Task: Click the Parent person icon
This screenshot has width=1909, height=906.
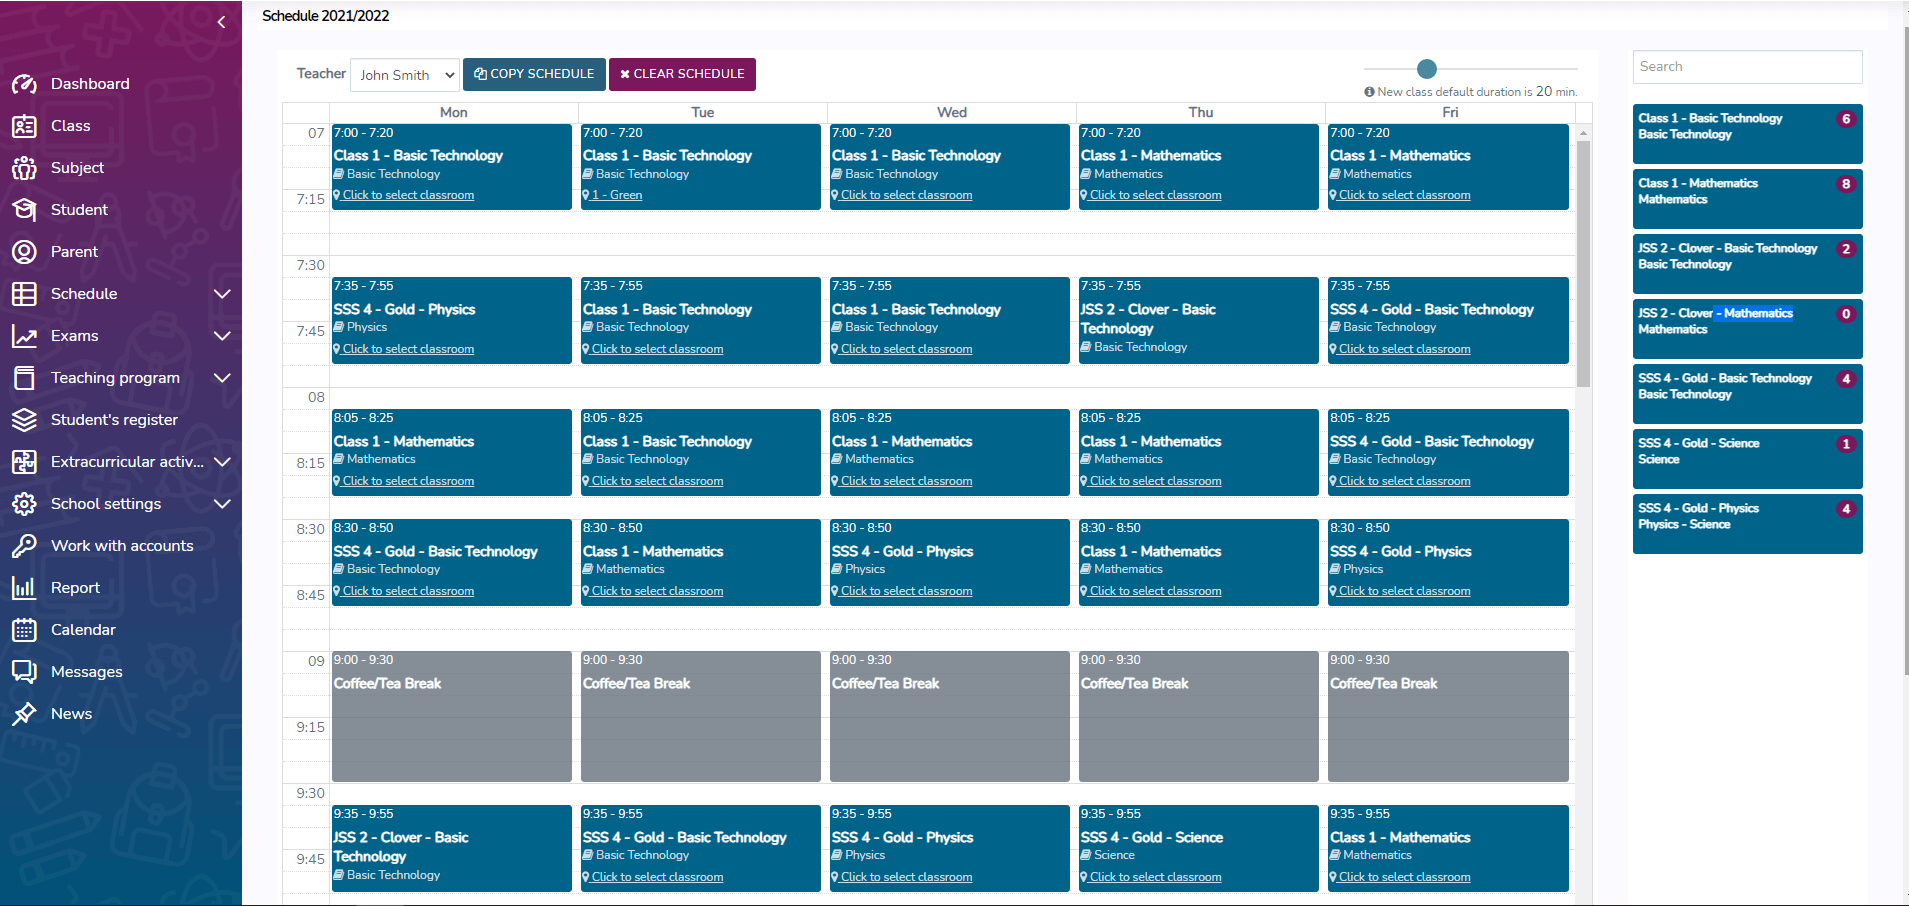Action: pos(24,252)
